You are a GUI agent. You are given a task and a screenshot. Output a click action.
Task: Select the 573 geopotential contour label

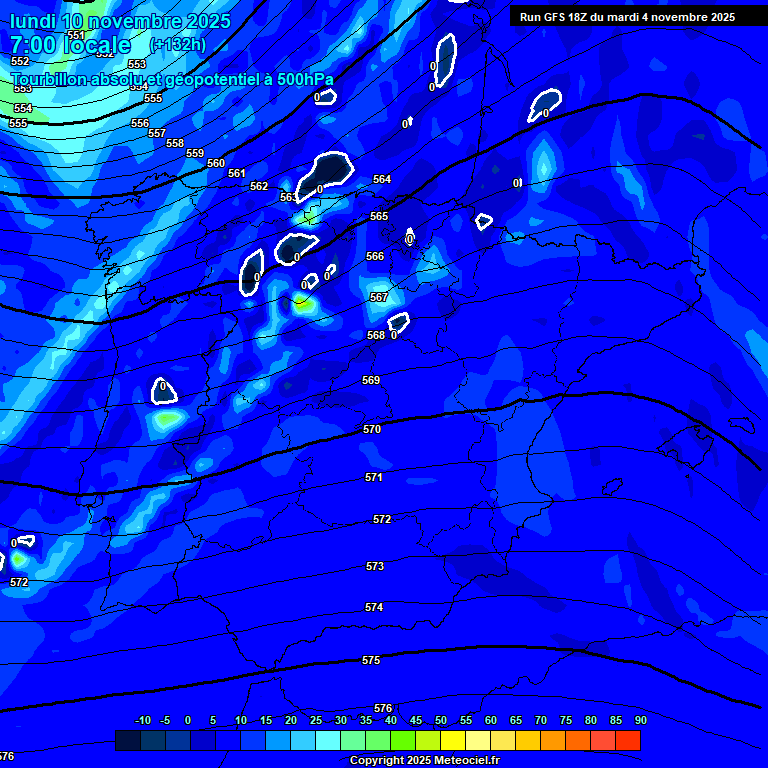(375, 566)
